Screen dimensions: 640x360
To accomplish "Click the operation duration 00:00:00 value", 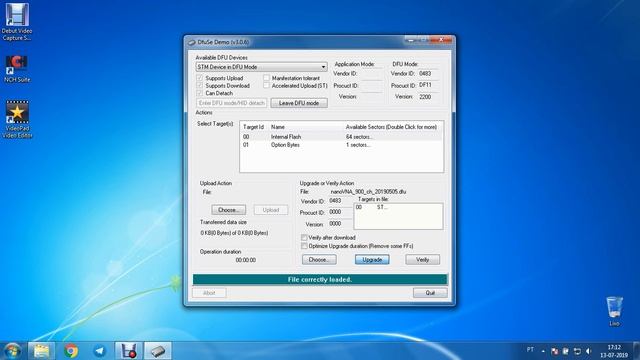I will pyautogui.click(x=246, y=260).
